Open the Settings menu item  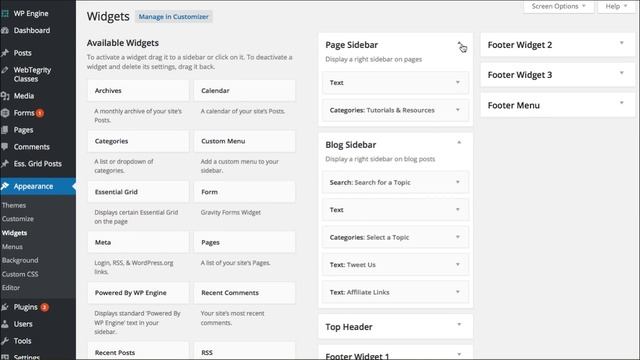click(27, 357)
